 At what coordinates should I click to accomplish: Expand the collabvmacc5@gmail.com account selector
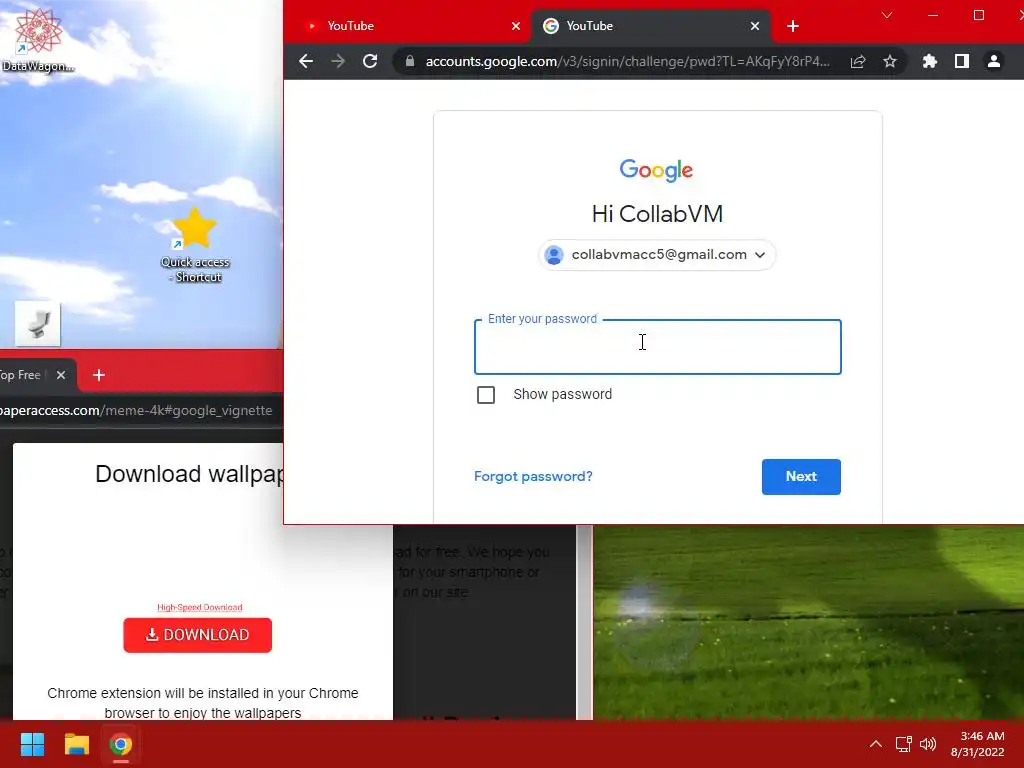tap(657, 255)
